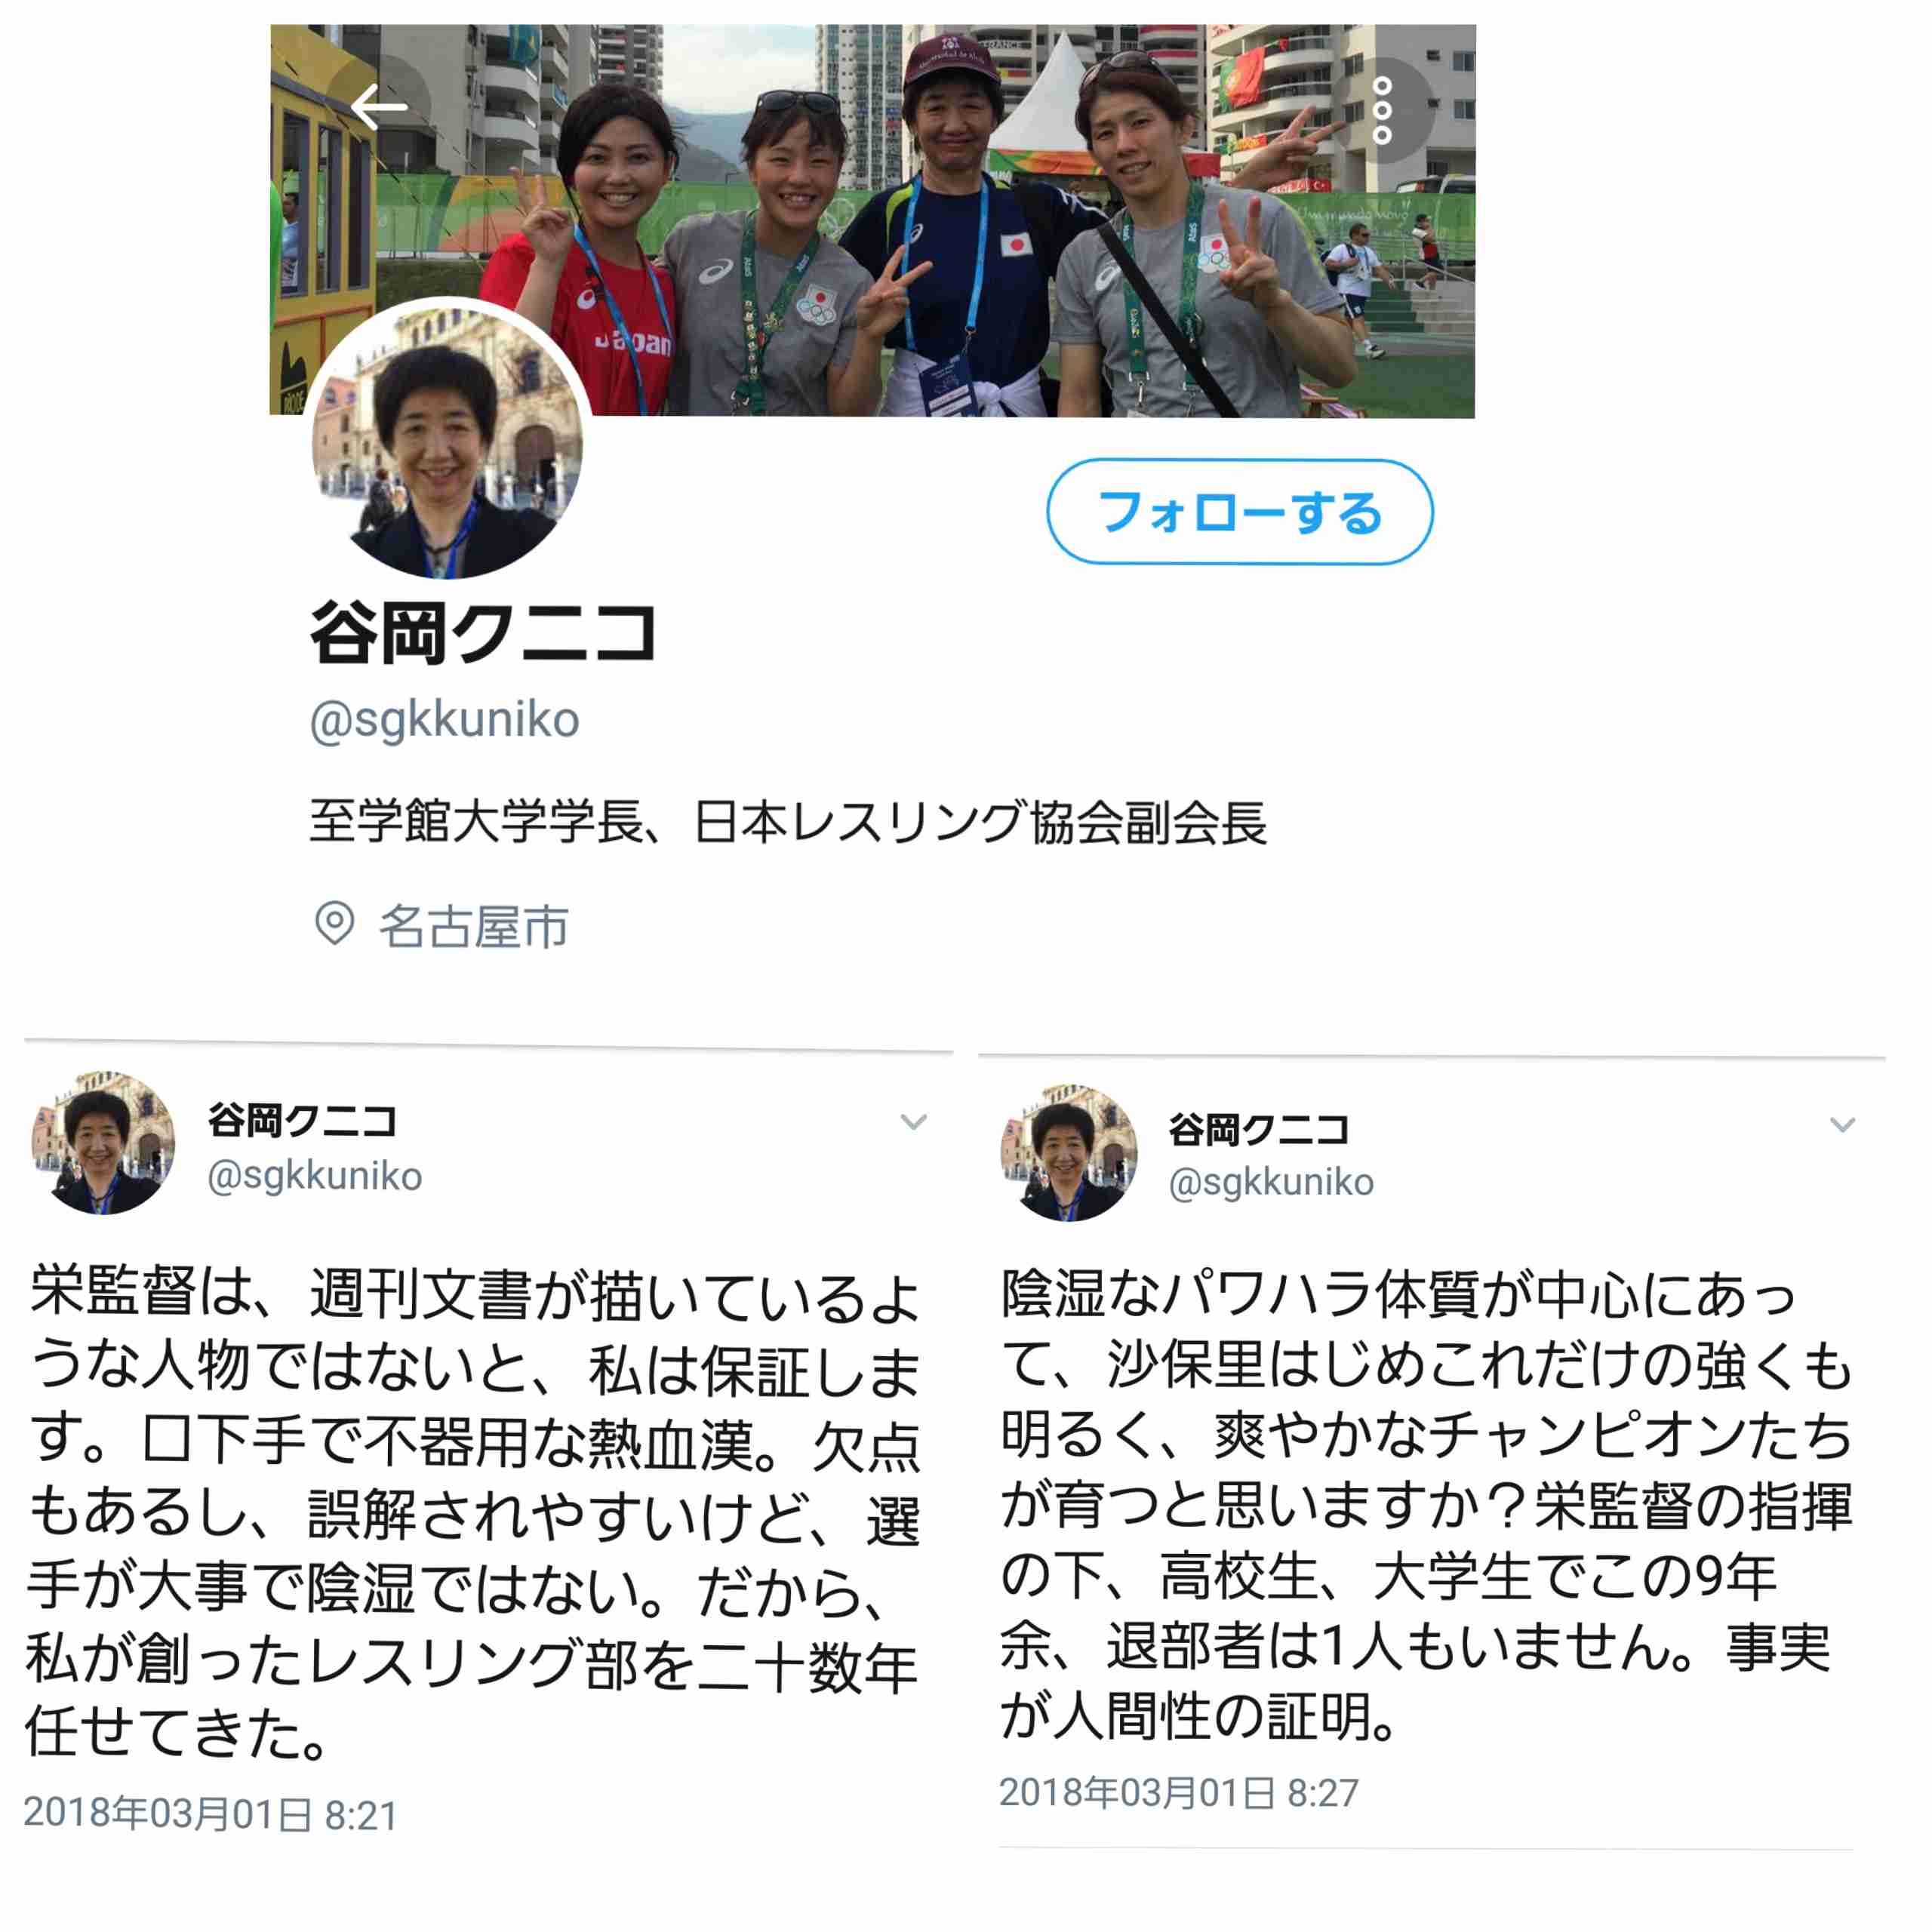Tap the back arrow on header photo

pos(379,107)
